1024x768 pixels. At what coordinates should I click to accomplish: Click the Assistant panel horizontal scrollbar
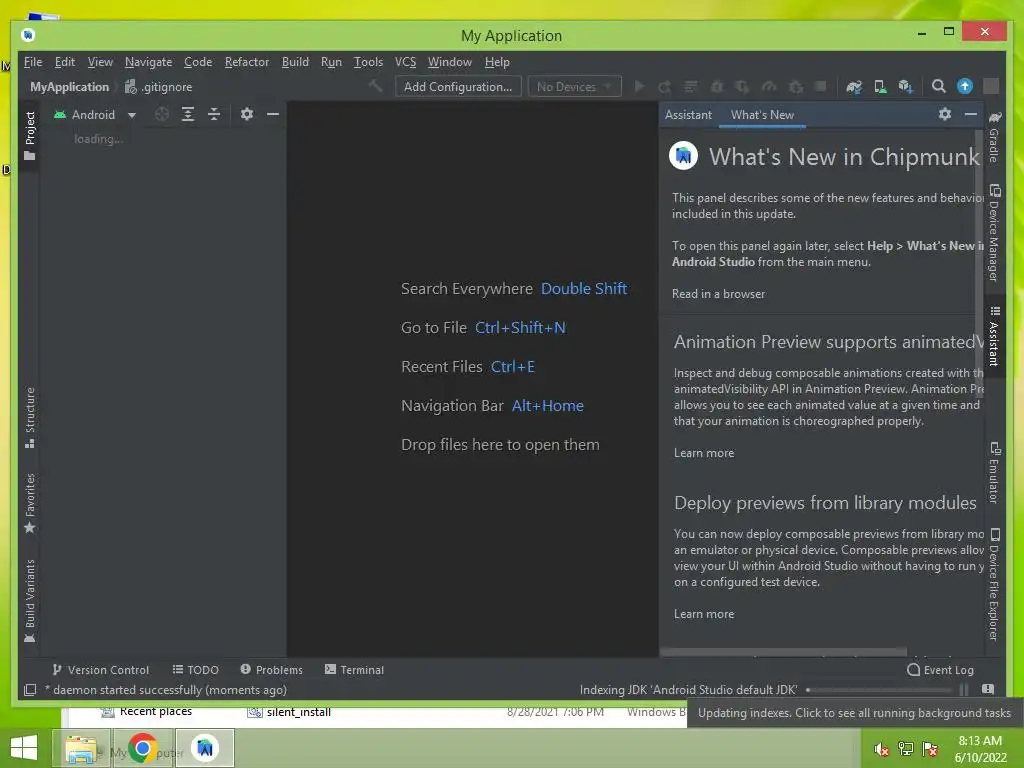click(784, 652)
